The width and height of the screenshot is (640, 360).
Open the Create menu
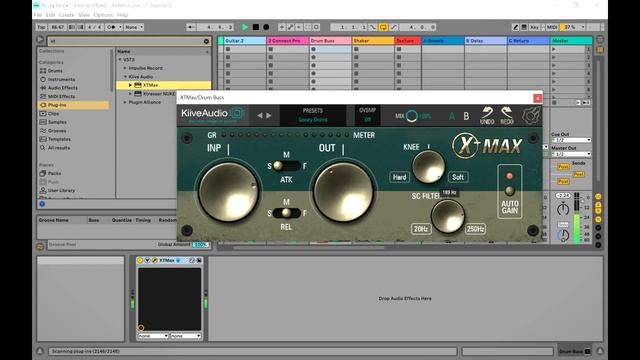tap(67, 15)
